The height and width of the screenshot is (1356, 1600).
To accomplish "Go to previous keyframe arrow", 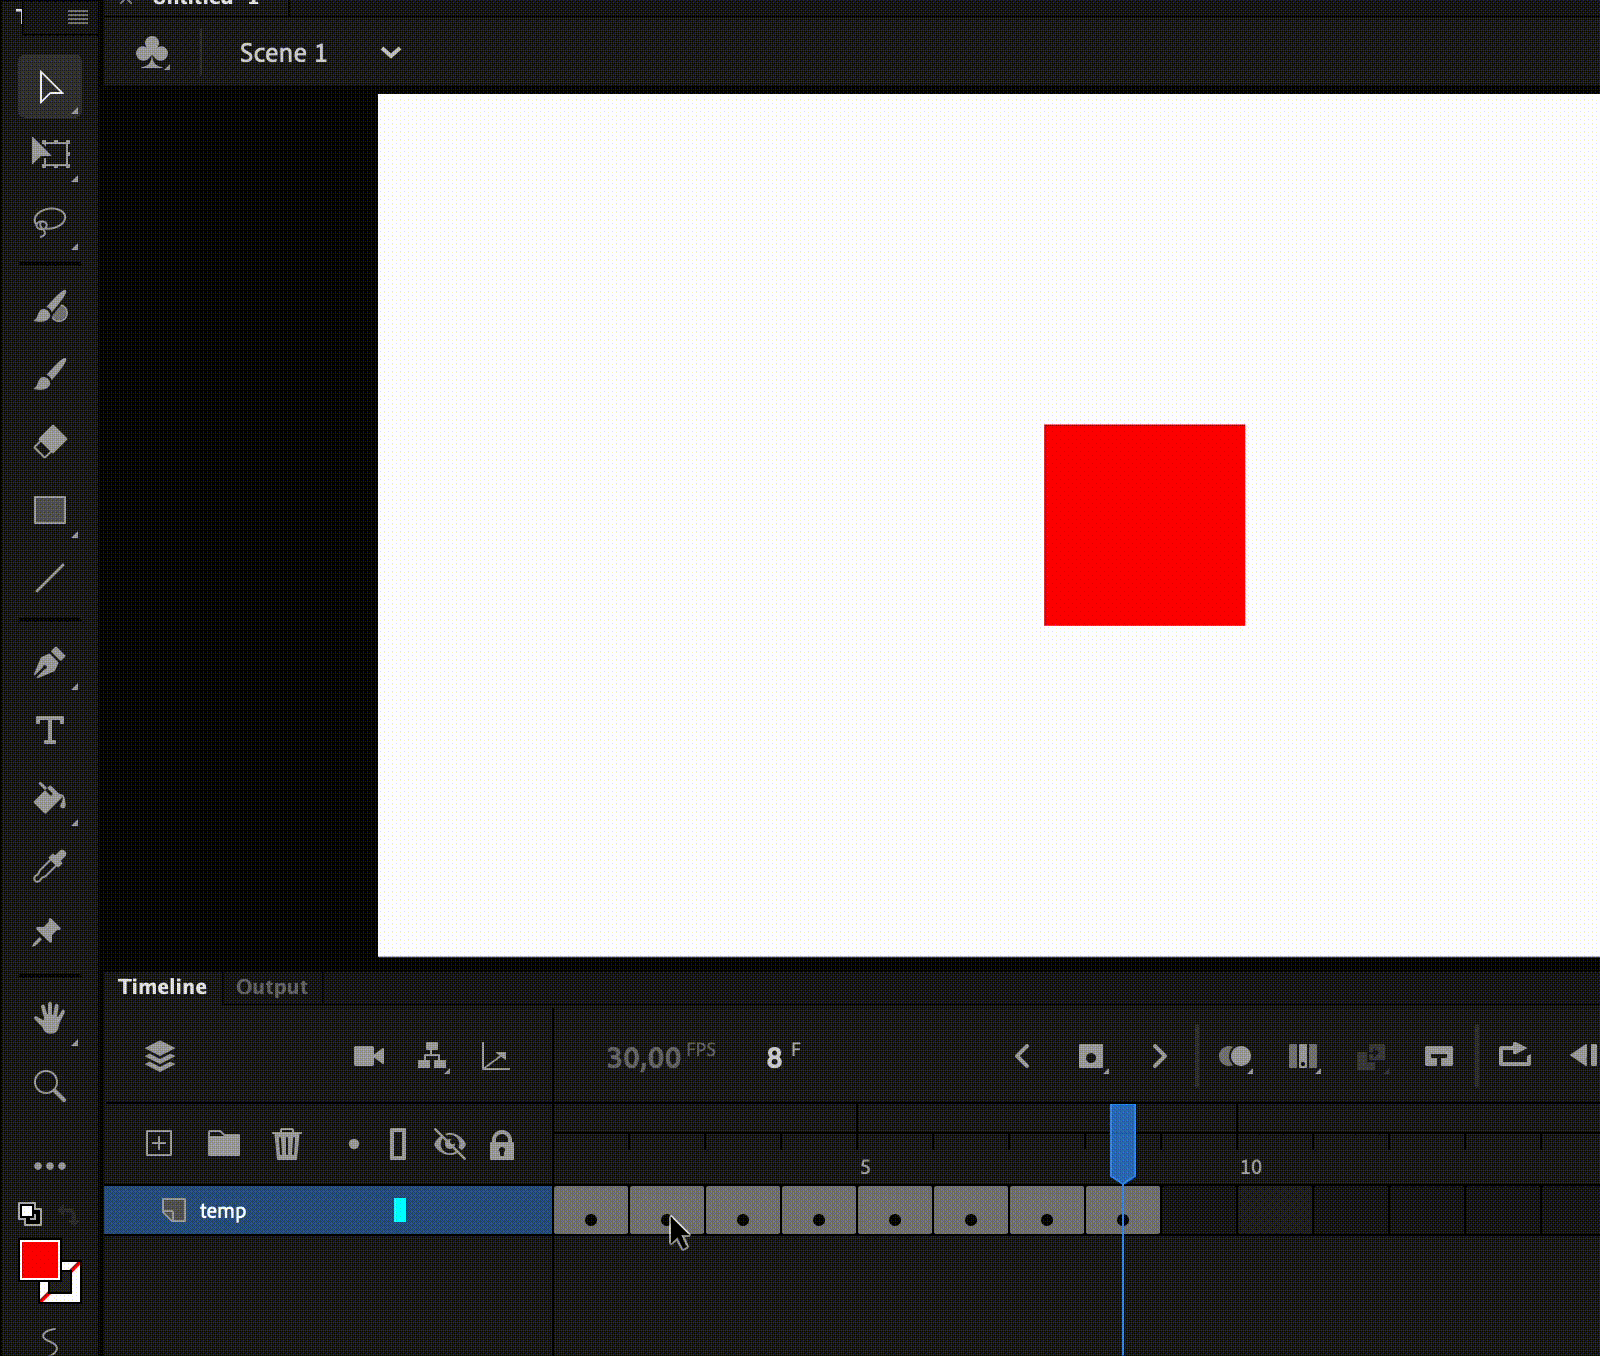I will point(1022,1057).
